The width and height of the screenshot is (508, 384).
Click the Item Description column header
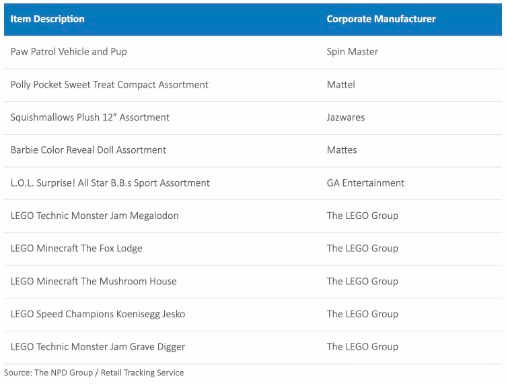(47, 19)
